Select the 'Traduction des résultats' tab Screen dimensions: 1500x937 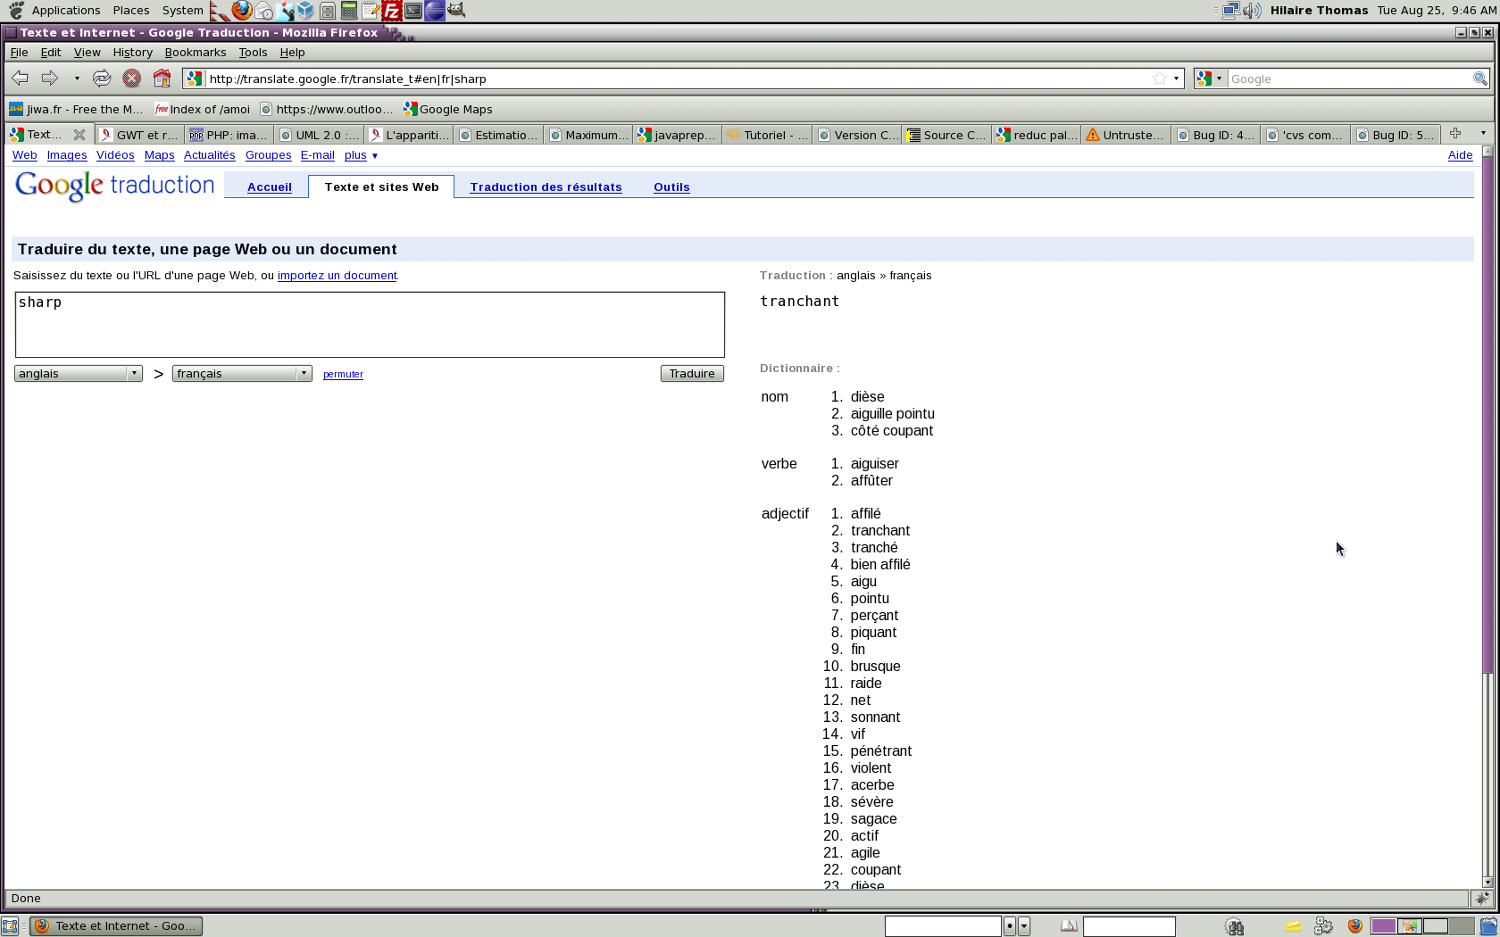pyautogui.click(x=546, y=187)
